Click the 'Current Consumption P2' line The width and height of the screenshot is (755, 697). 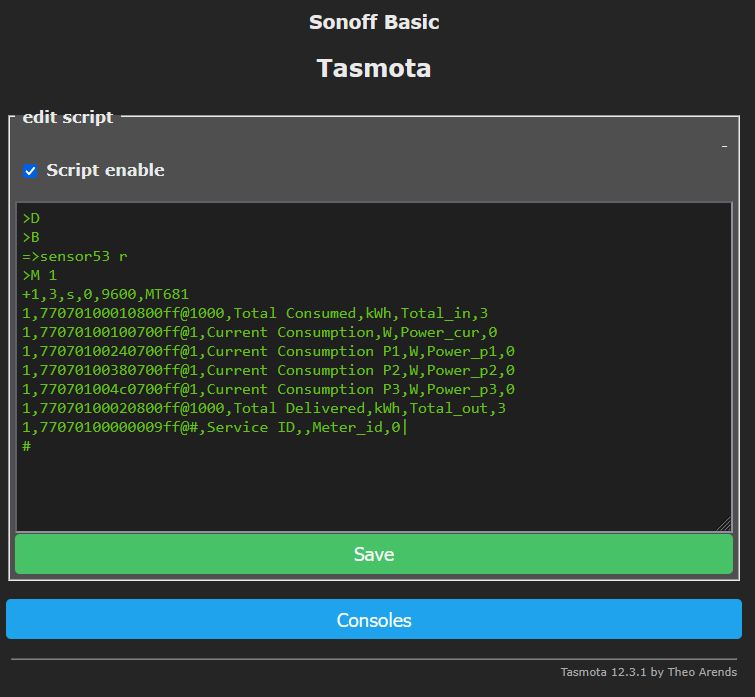click(x=268, y=370)
